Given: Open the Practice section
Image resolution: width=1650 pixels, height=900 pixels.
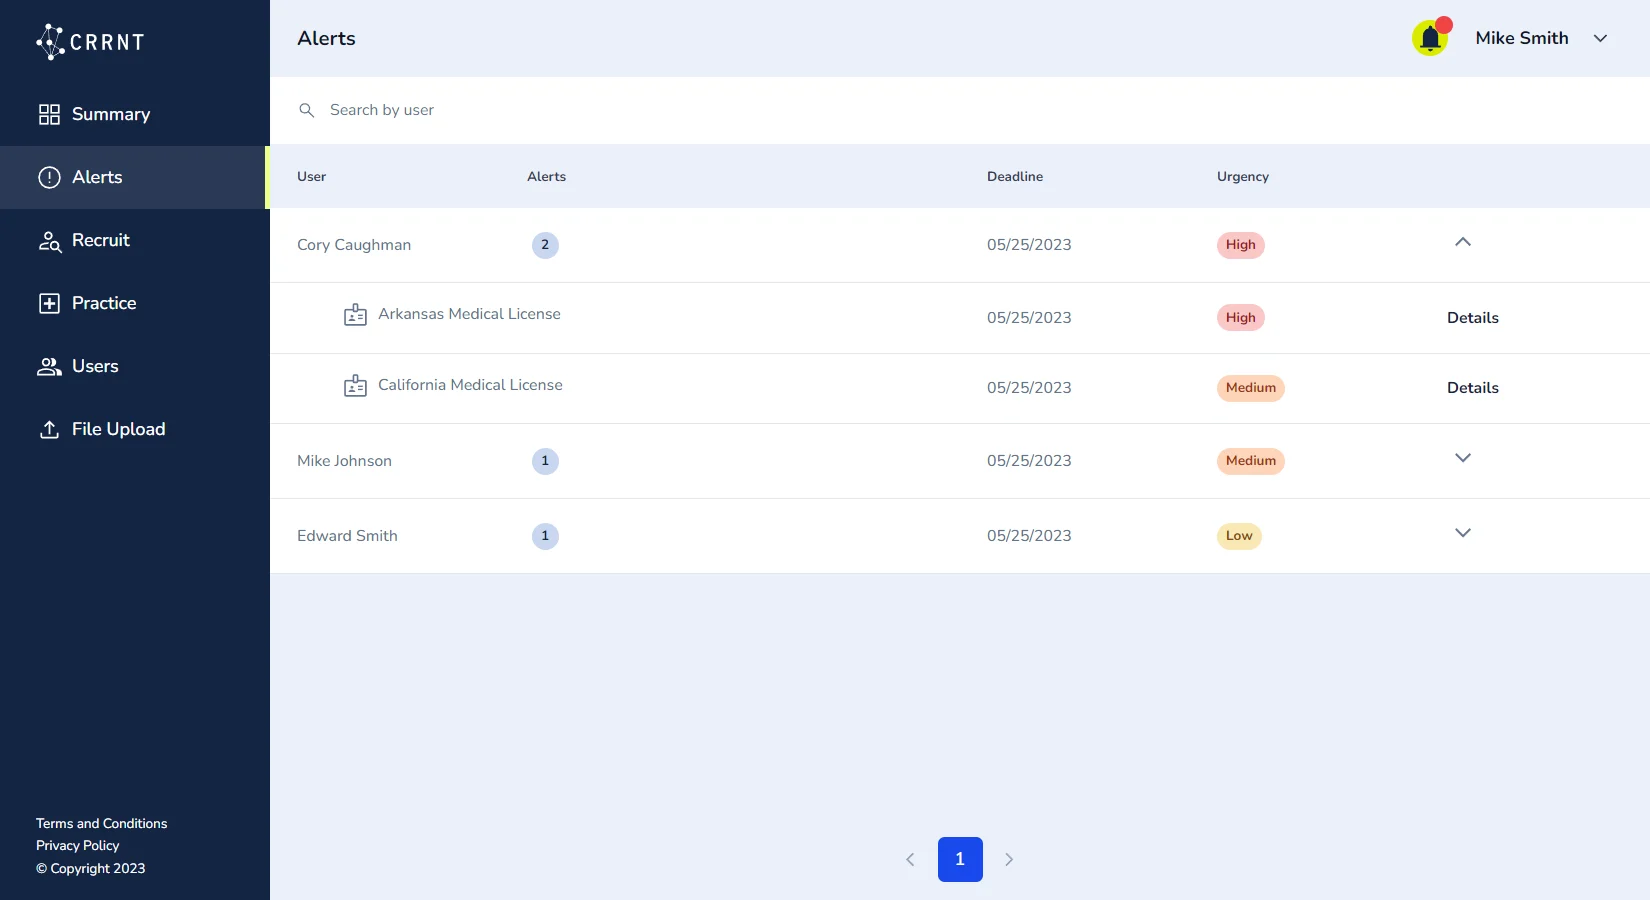Looking at the screenshot, I should [x=103, y=303].
